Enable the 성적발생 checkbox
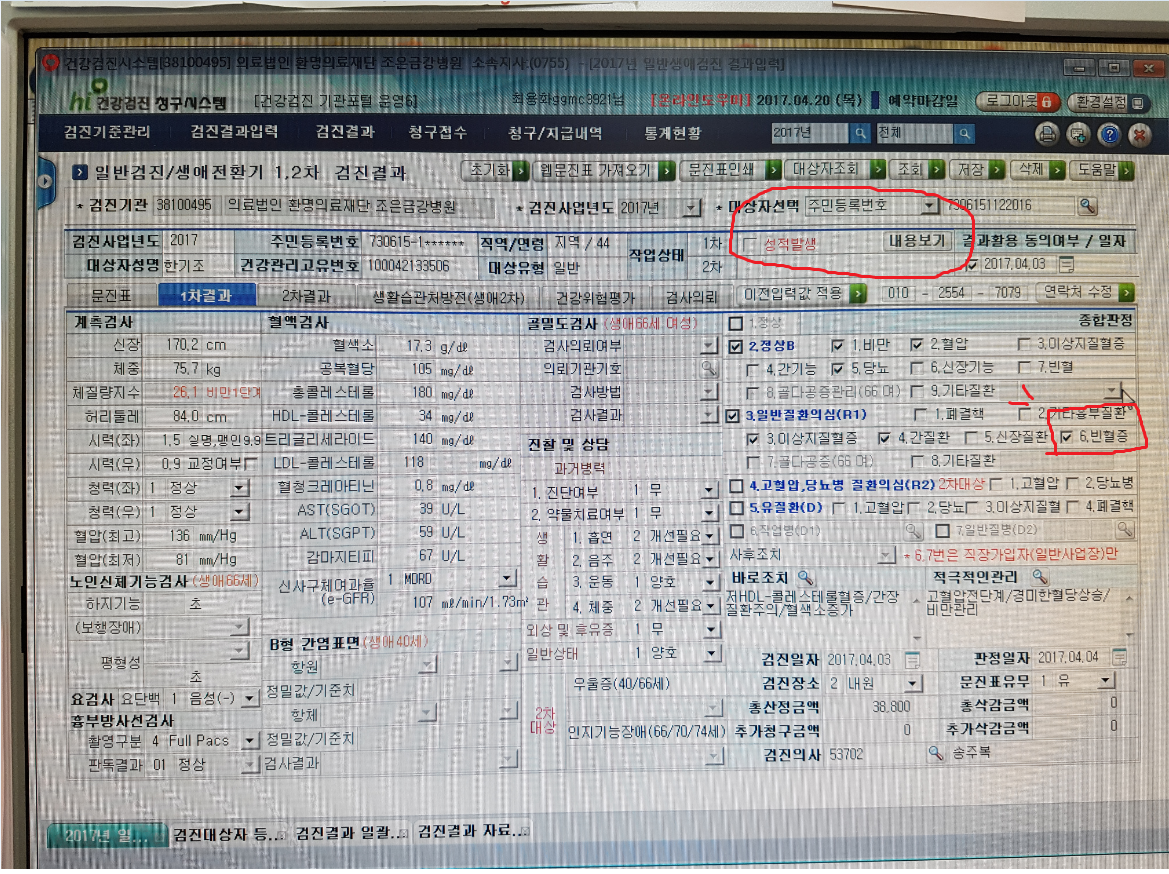 749,244
